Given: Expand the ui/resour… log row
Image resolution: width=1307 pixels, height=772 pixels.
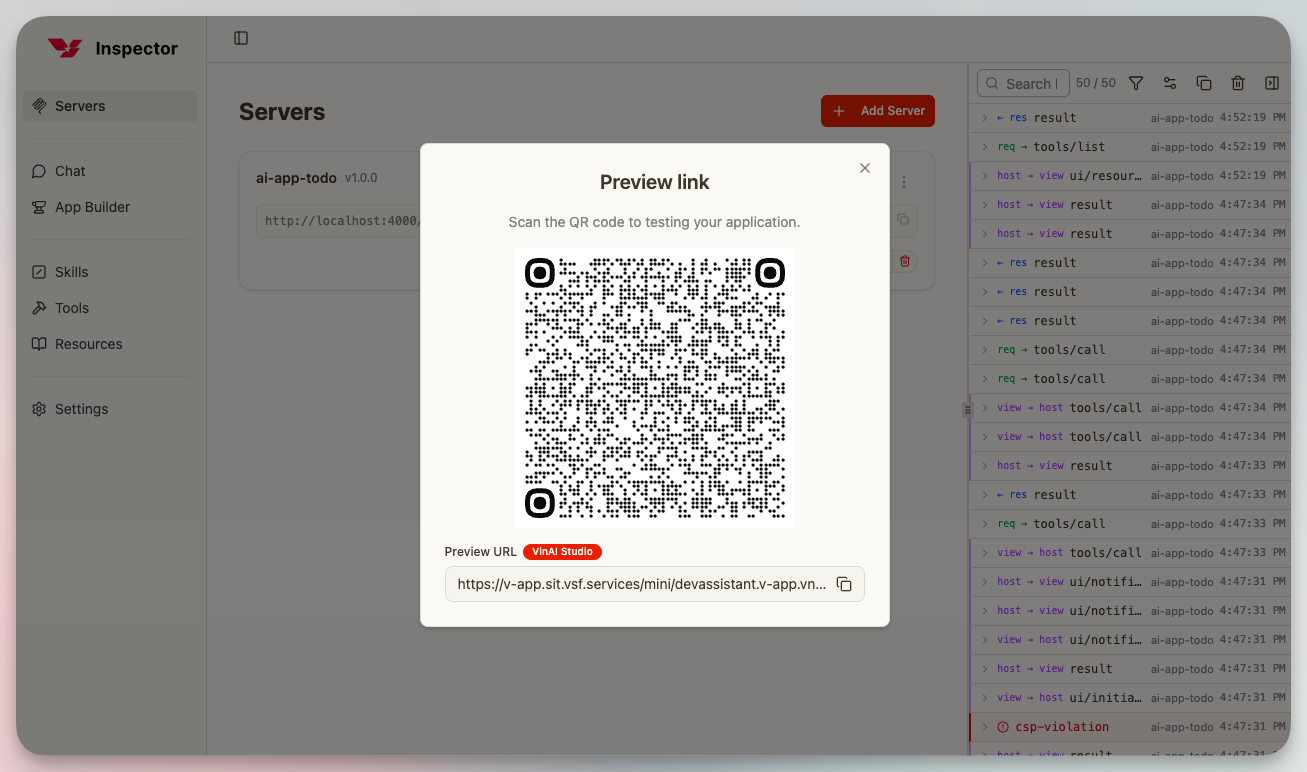Looking at the screenshot, I should [1130, 176].
